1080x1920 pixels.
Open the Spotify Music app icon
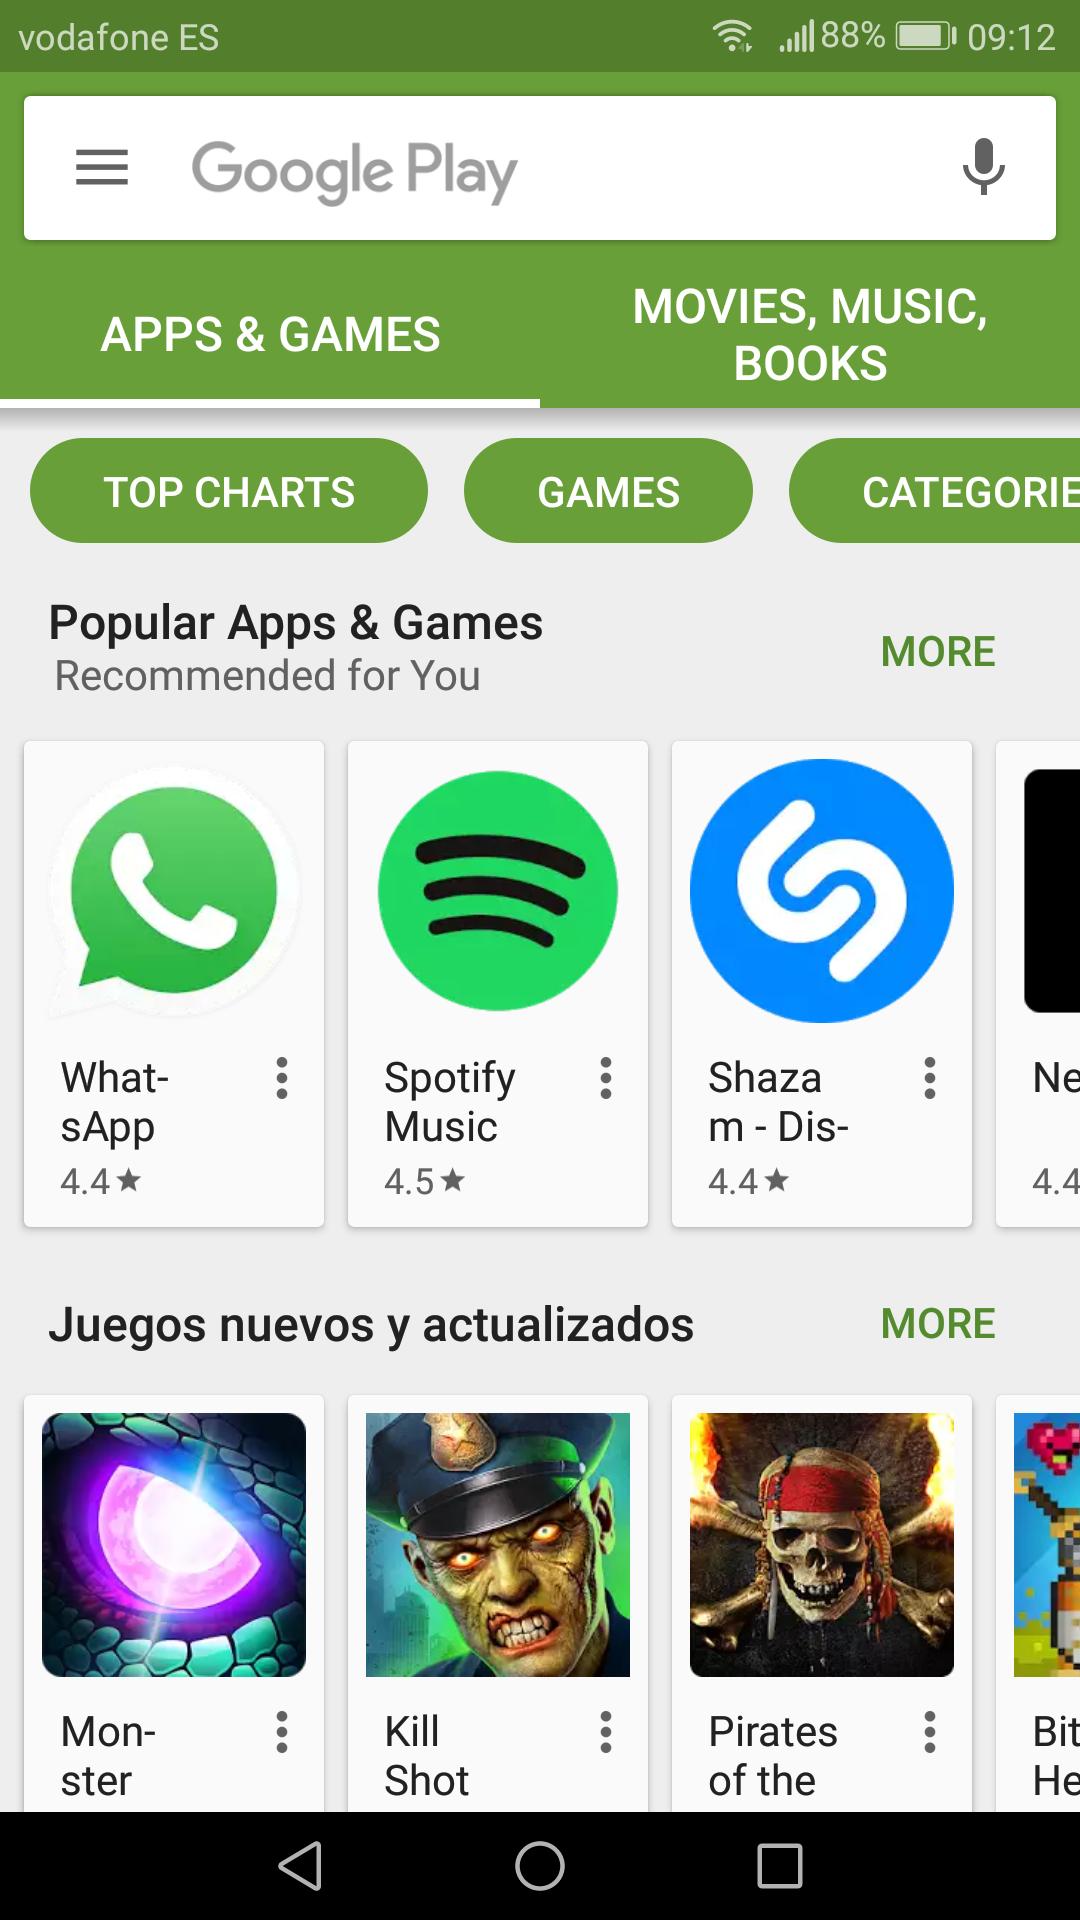(x=498, y=891)
